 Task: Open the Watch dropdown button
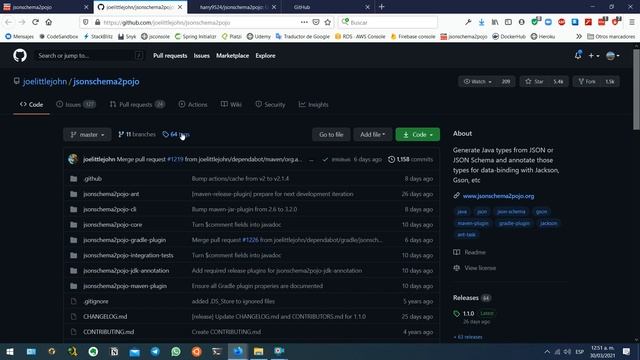[x=478, y=82]
